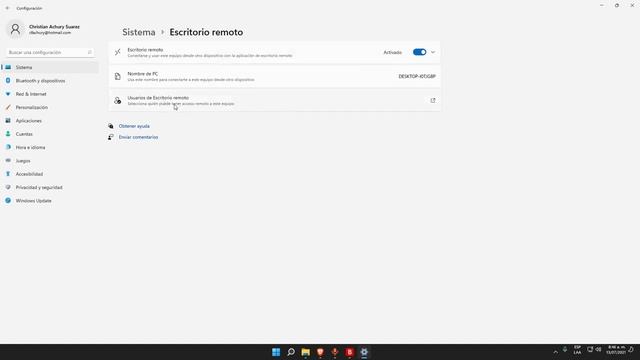Image resolution: width=640 pixels, height=360 pixels.
Task: Open the Enviar comentarios link
Action: [x=138, y=137]
